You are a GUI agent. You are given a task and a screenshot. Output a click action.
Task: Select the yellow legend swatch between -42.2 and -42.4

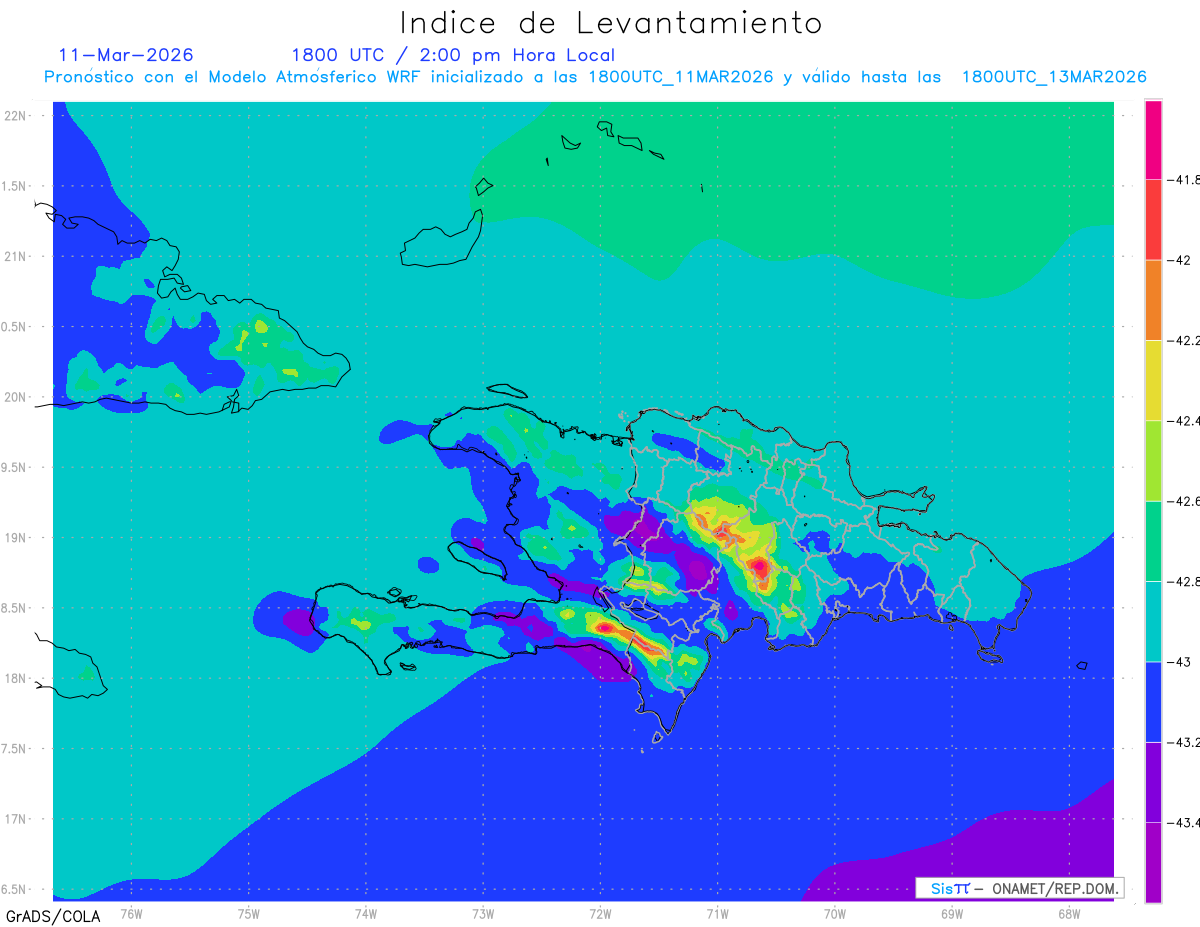point(1153,380)
